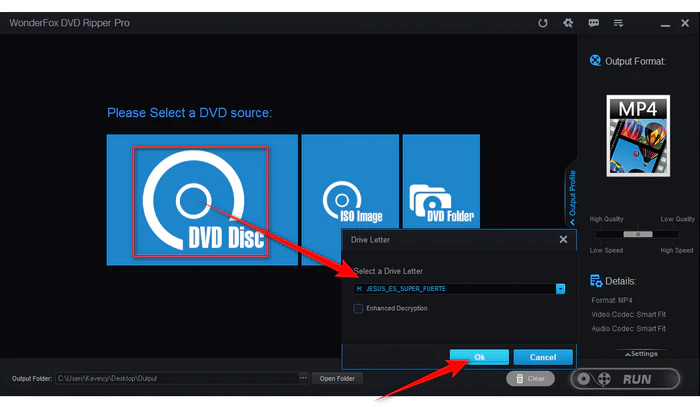The width and height of the screenshot is (700, 407).
Task: Click the Audio Codec: Smart Fit text
Action: click(x=628, y=328)
